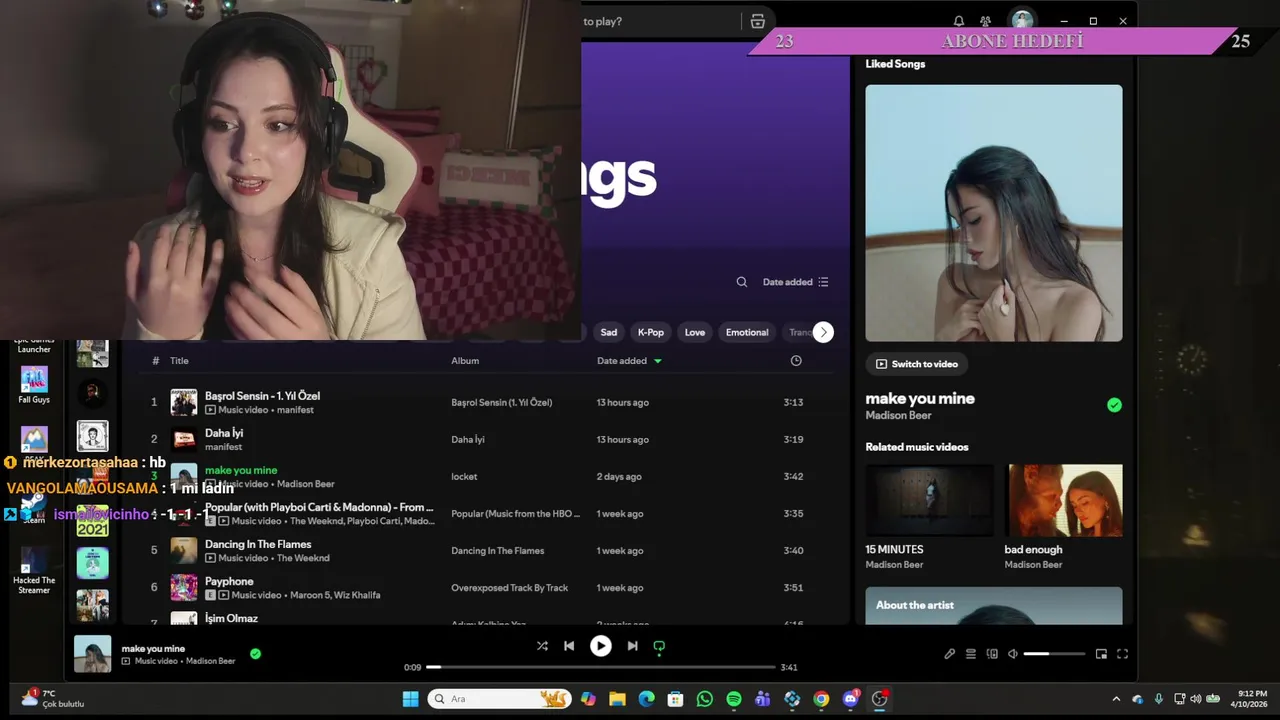Open the play queue icon
The image size is (1280, 720).
(x=971, y=654)
